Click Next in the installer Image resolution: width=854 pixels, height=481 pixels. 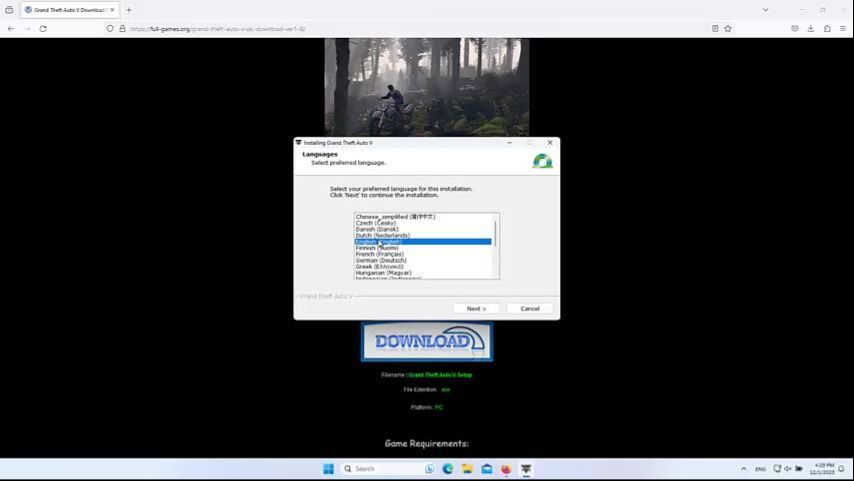point(476,308)
